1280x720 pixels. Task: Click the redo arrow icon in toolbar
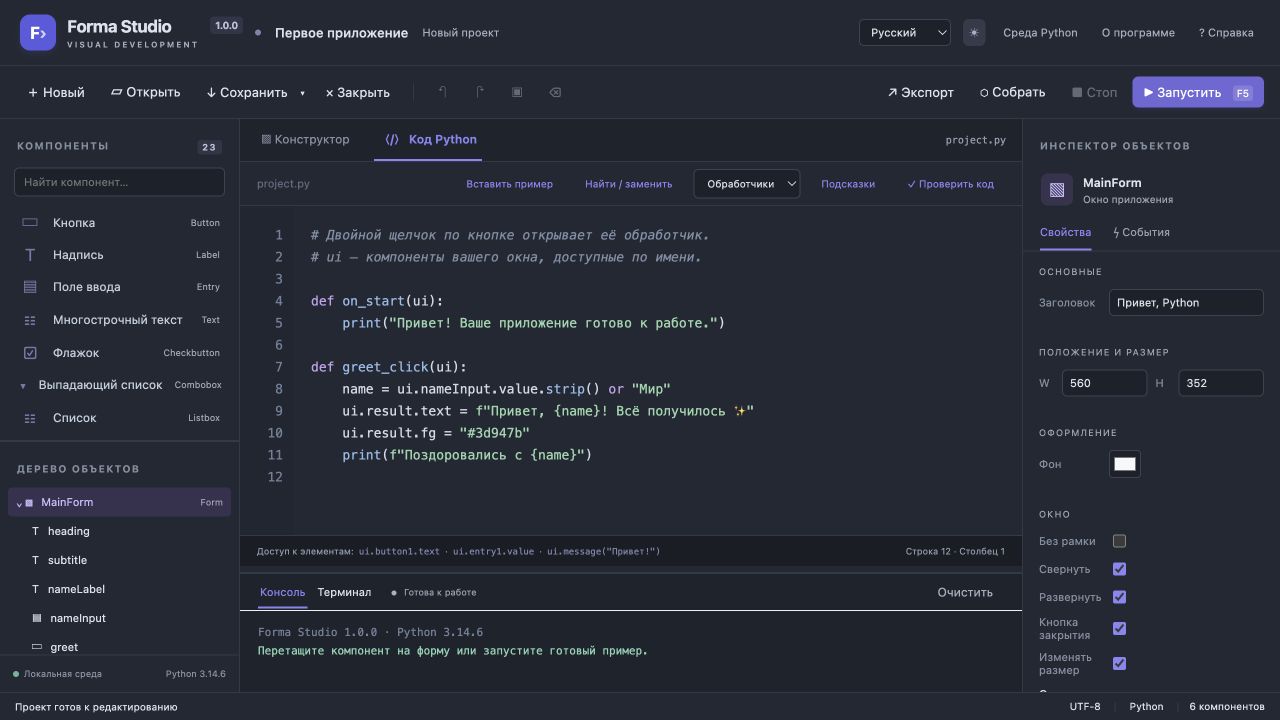(480, 92)
